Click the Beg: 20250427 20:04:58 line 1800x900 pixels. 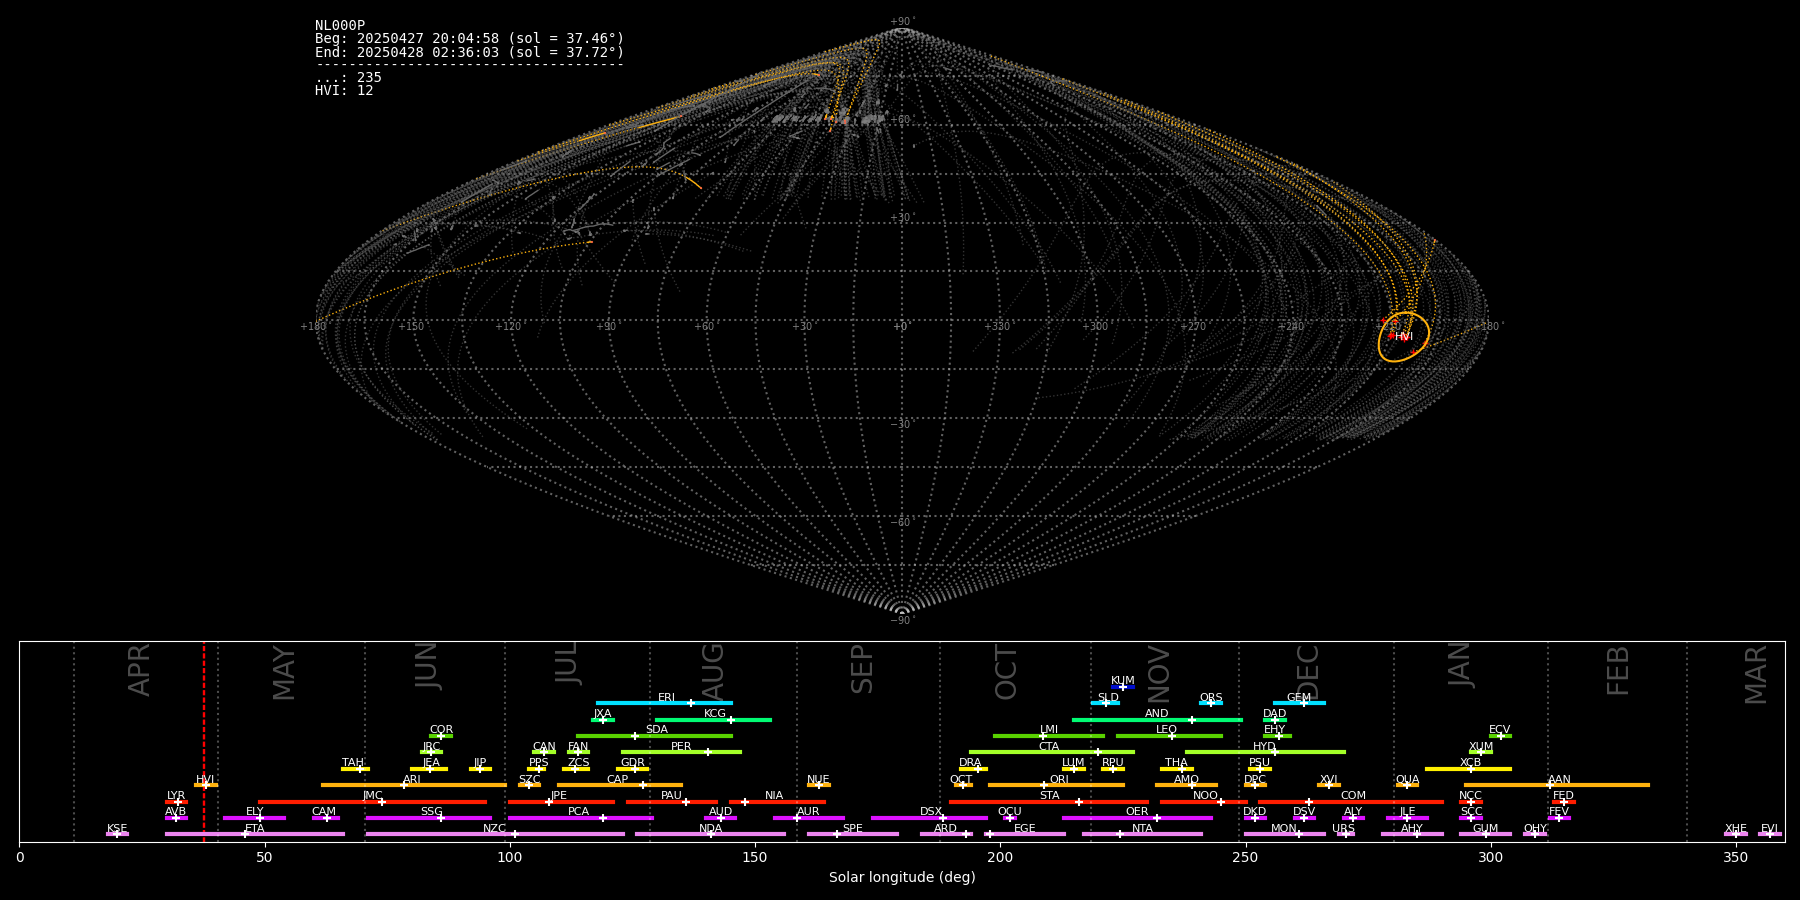(469, 39)
